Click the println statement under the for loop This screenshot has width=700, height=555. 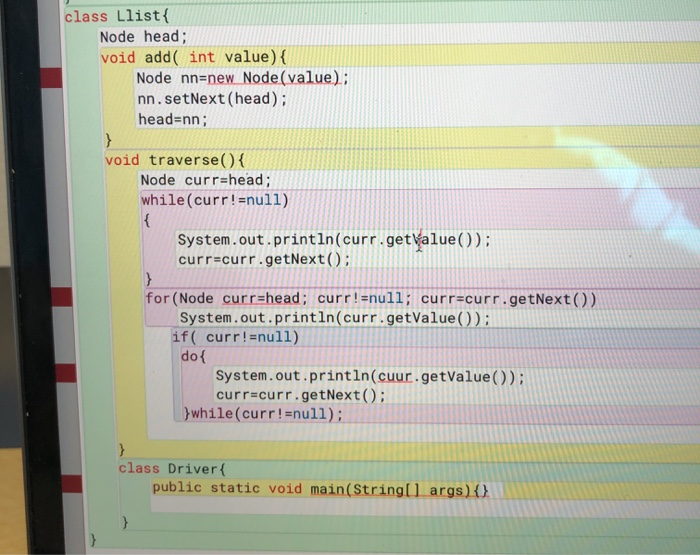point(335,318)
